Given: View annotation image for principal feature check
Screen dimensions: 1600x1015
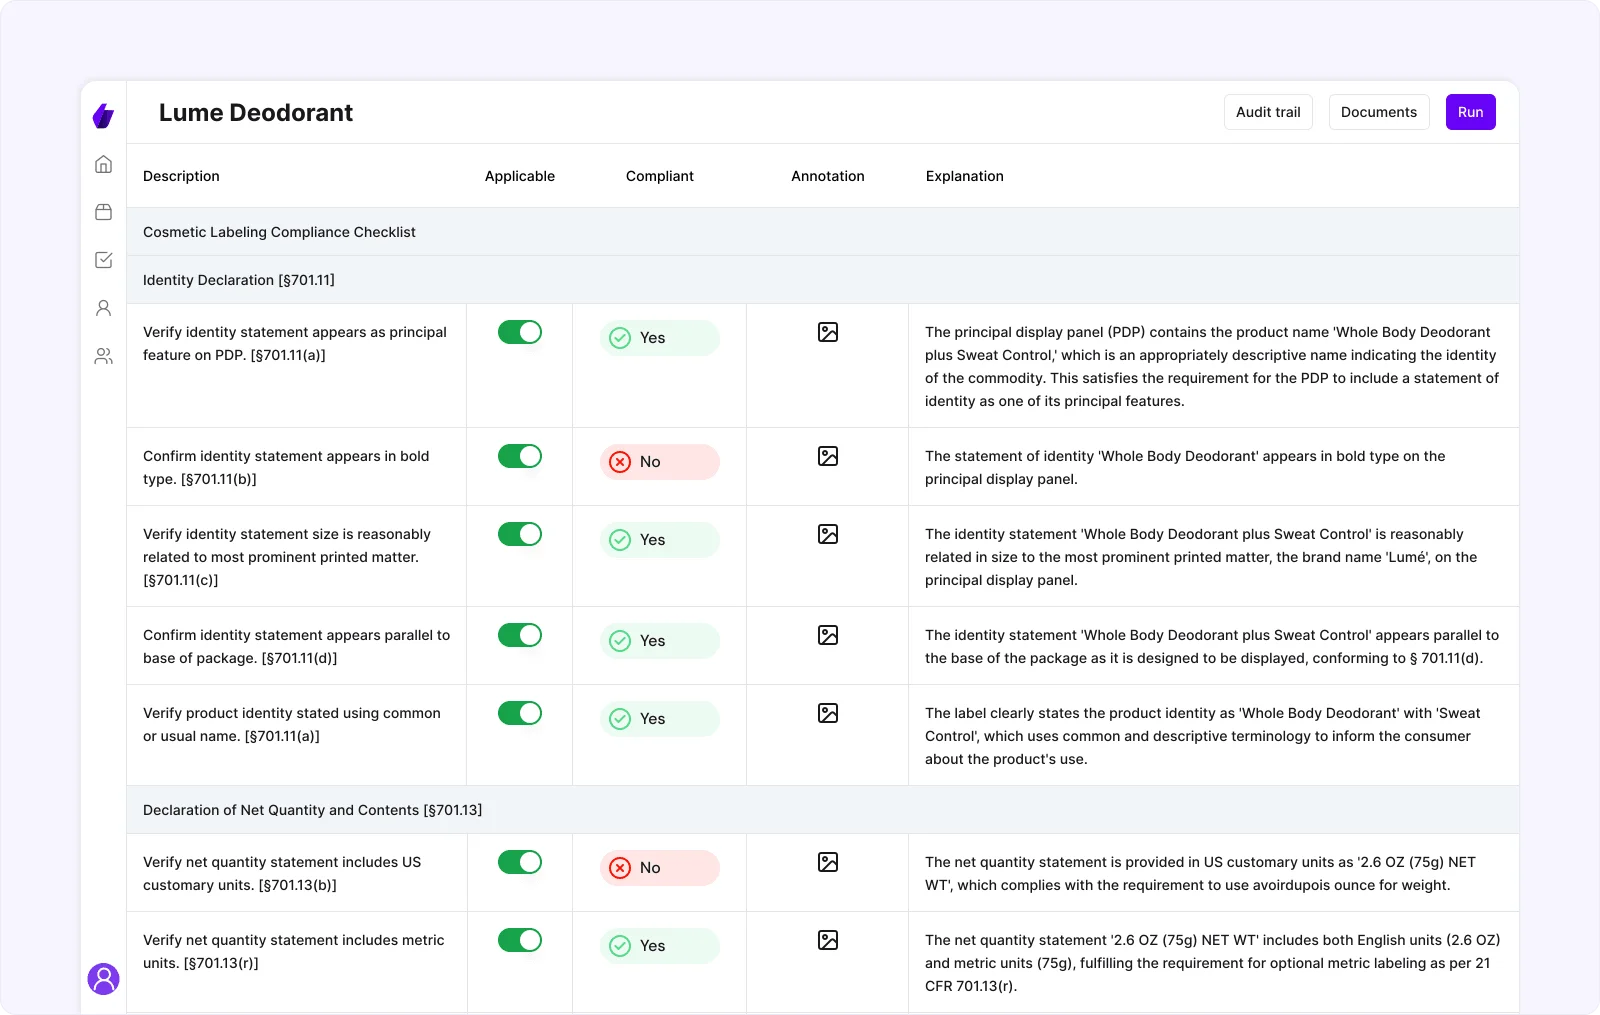Looking at the screenshot, I should (827, 332).
